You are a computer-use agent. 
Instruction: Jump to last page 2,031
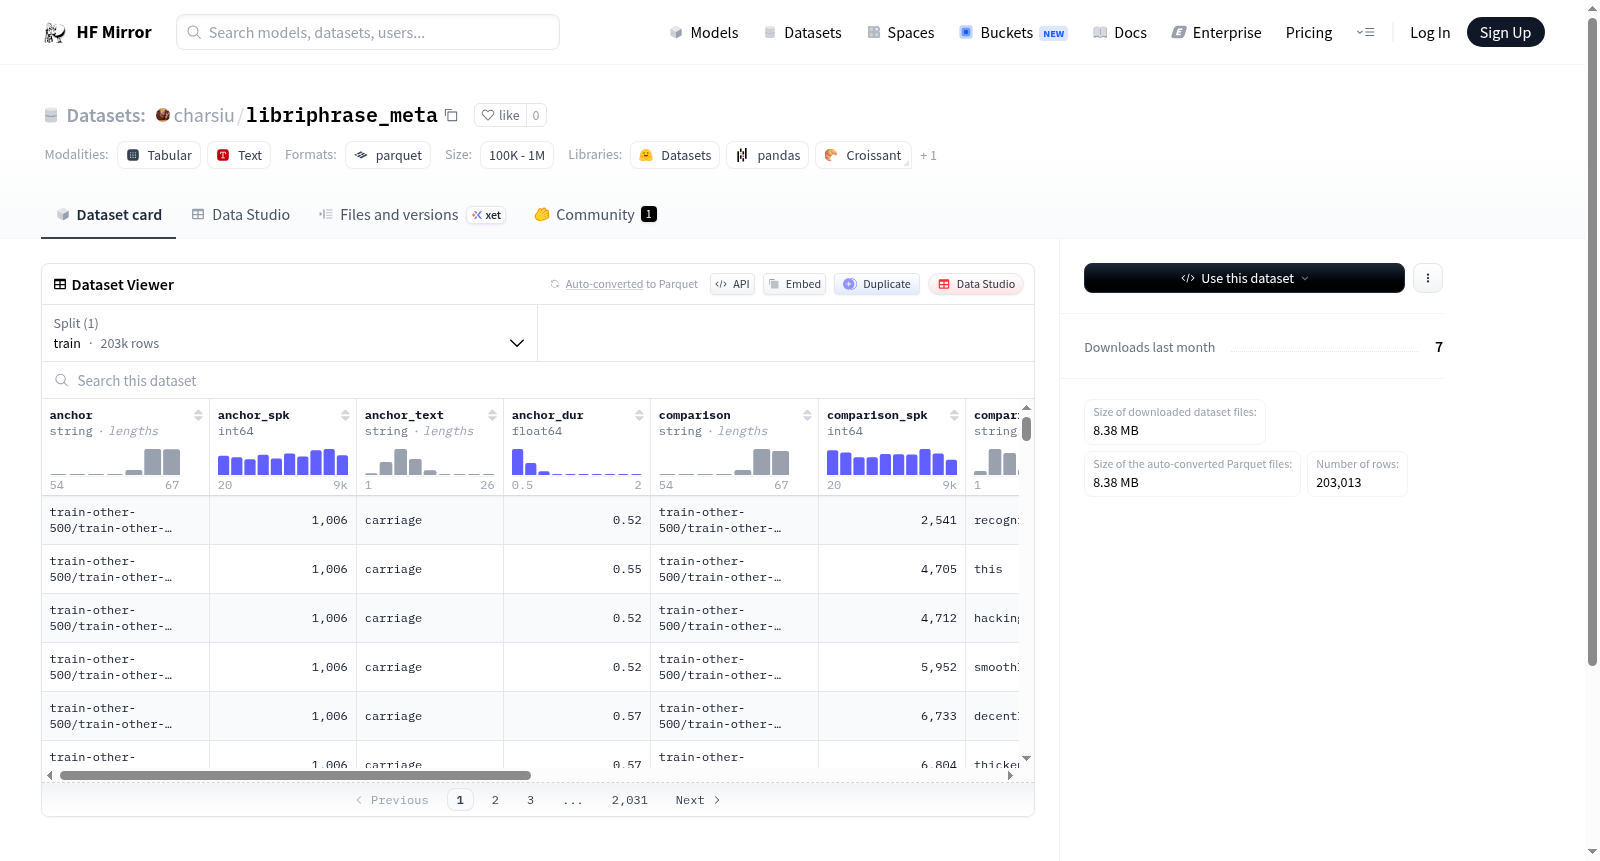coord(630,800)
